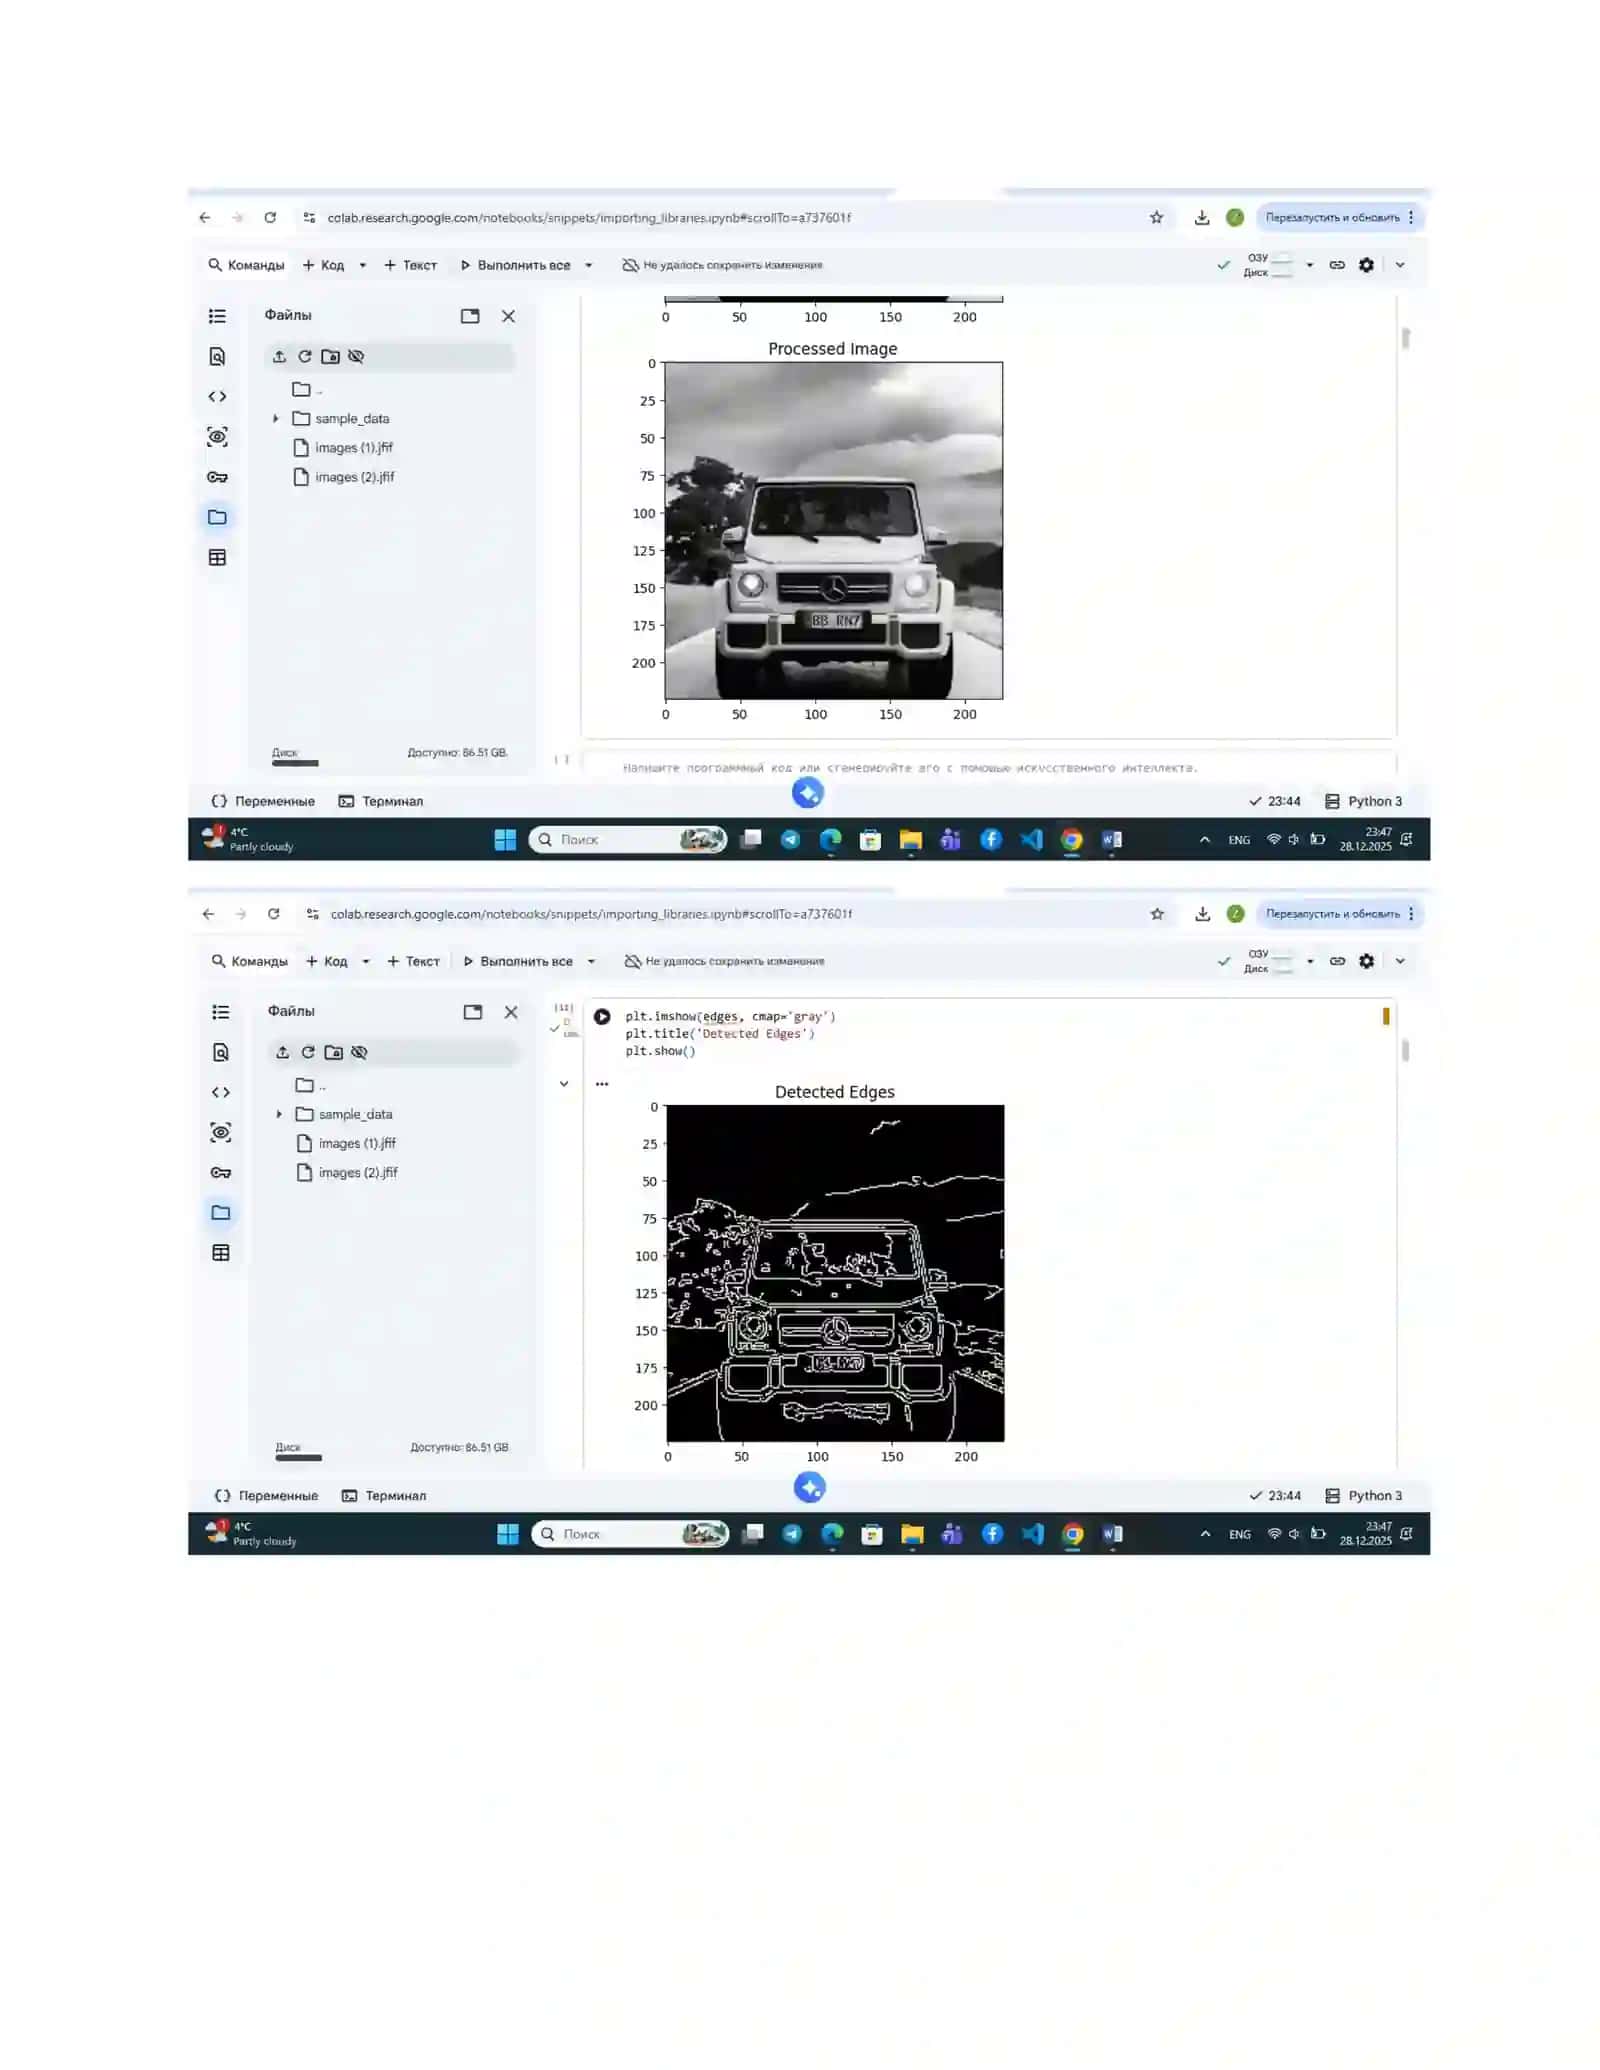Toggle hidden files eye icon in top Files panel
Image resolution: width=1600 pixels, height=2070 pixels.
(x=356, y=356)
